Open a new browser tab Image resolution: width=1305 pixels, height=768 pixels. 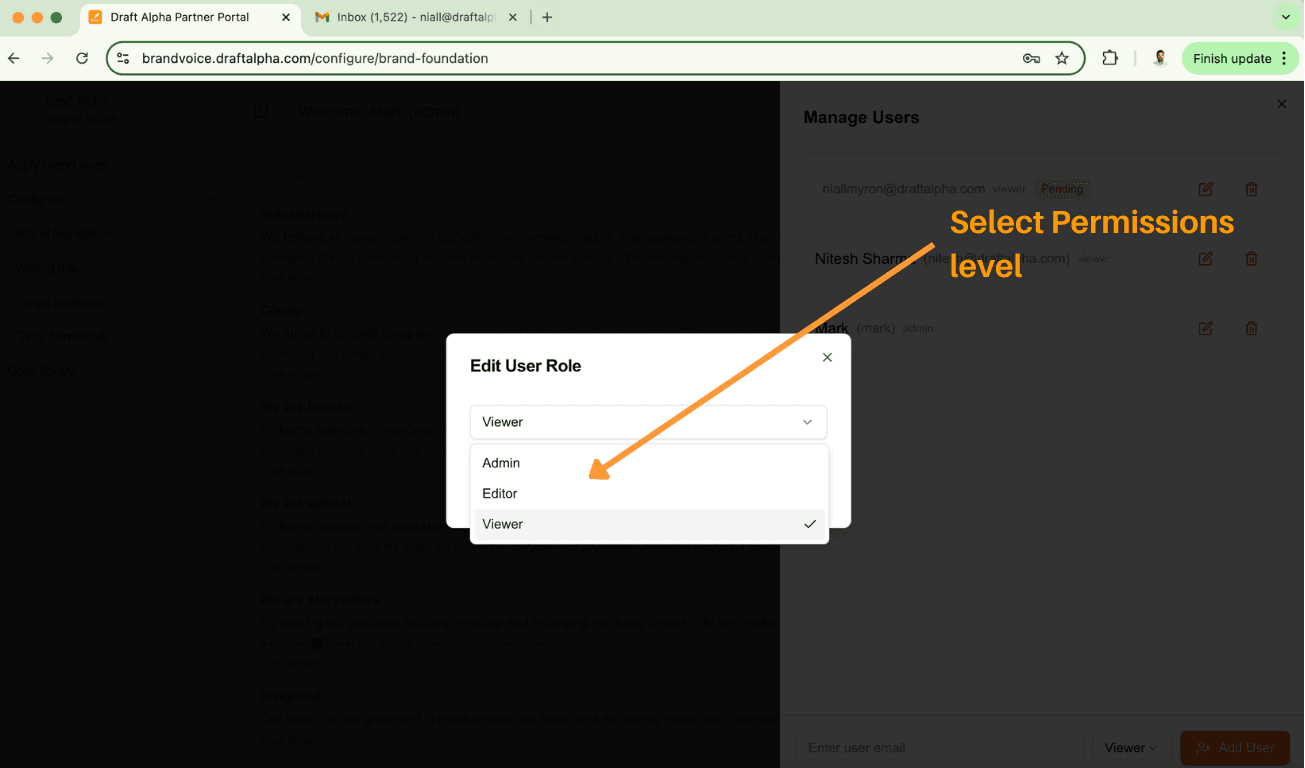[547, 18]
